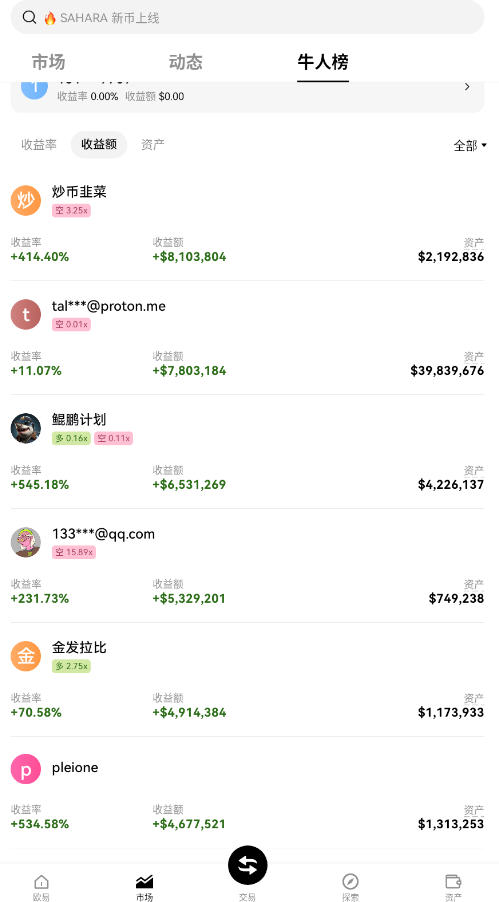Switch to the 动态 tab

click(185, 62)
